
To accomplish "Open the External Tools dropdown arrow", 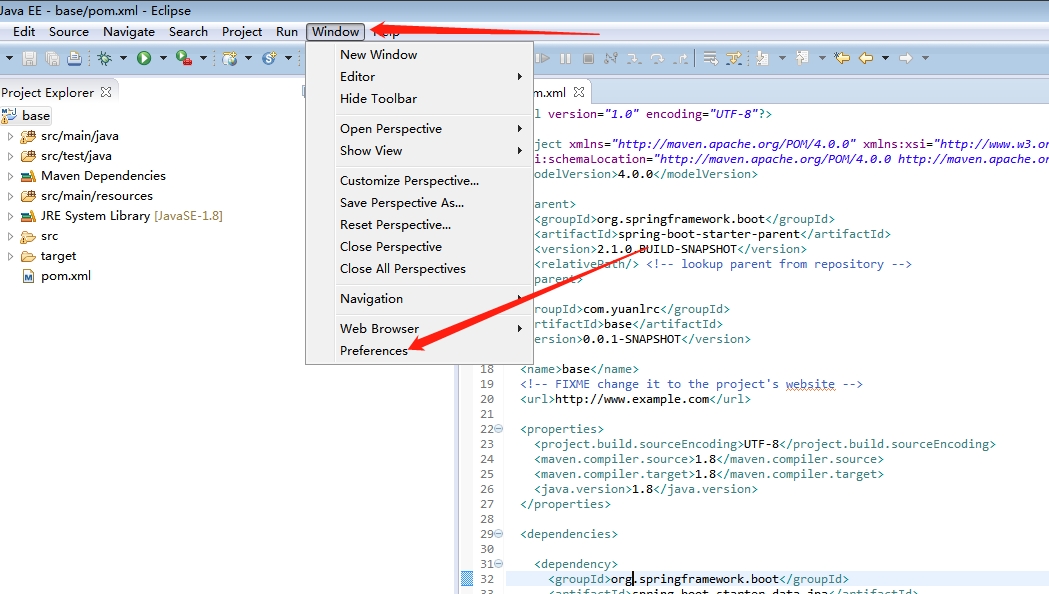I will point(203,58).
